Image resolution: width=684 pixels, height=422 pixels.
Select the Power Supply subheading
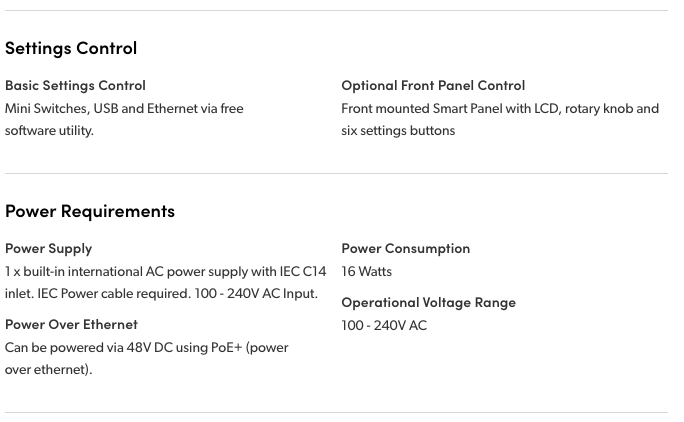(48, 248)
